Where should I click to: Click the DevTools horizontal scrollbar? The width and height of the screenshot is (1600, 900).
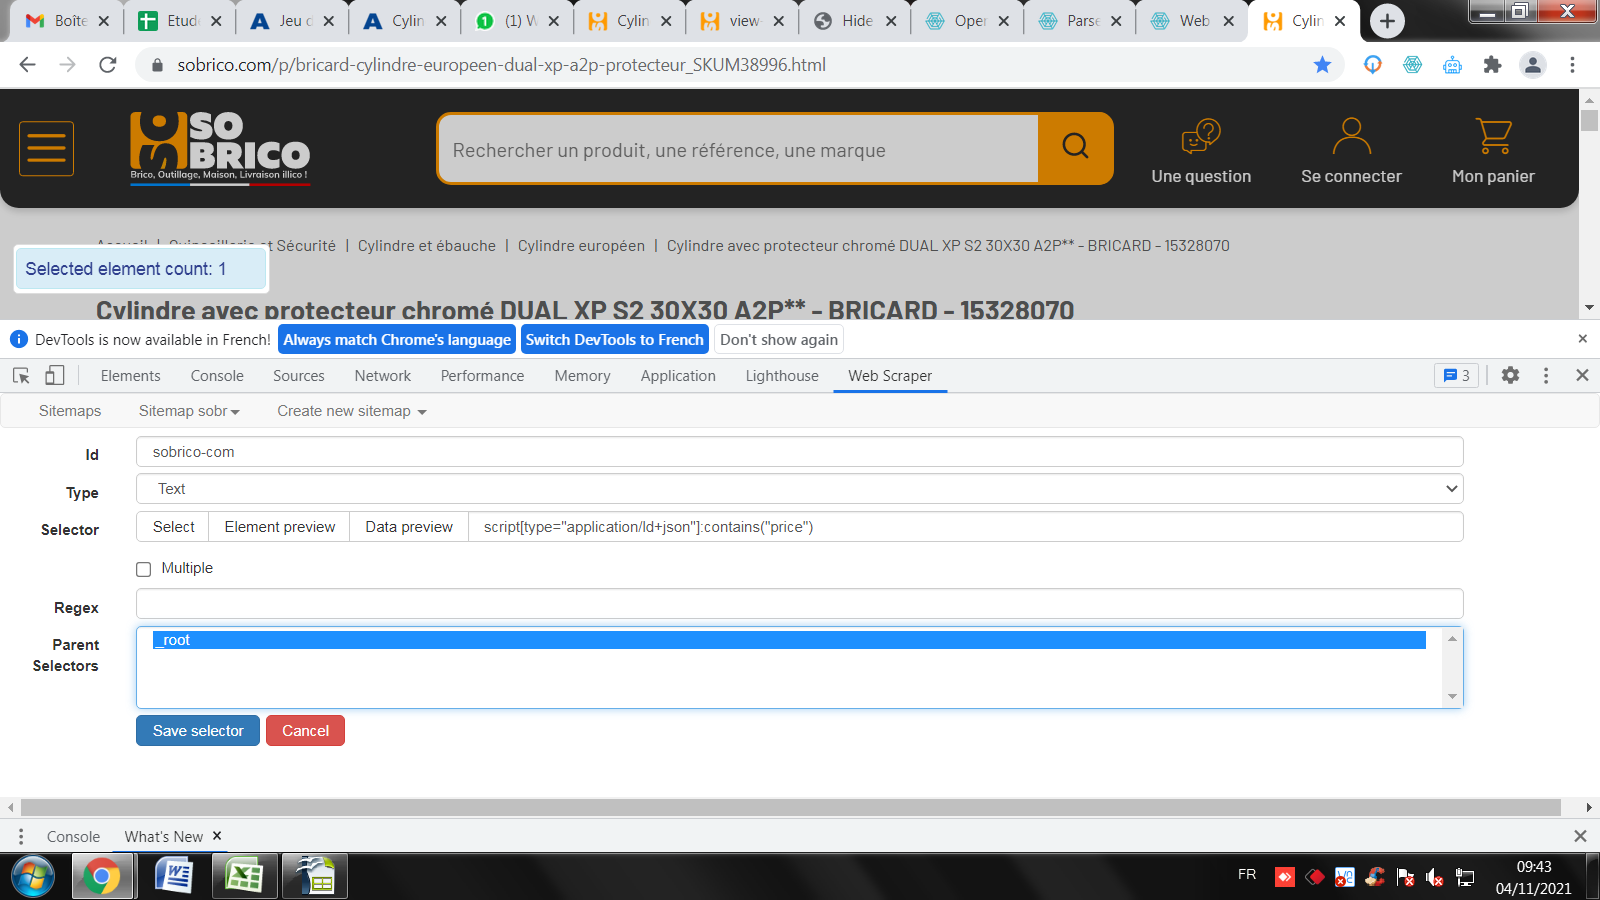pyautogui.click(x=790, y=807)
